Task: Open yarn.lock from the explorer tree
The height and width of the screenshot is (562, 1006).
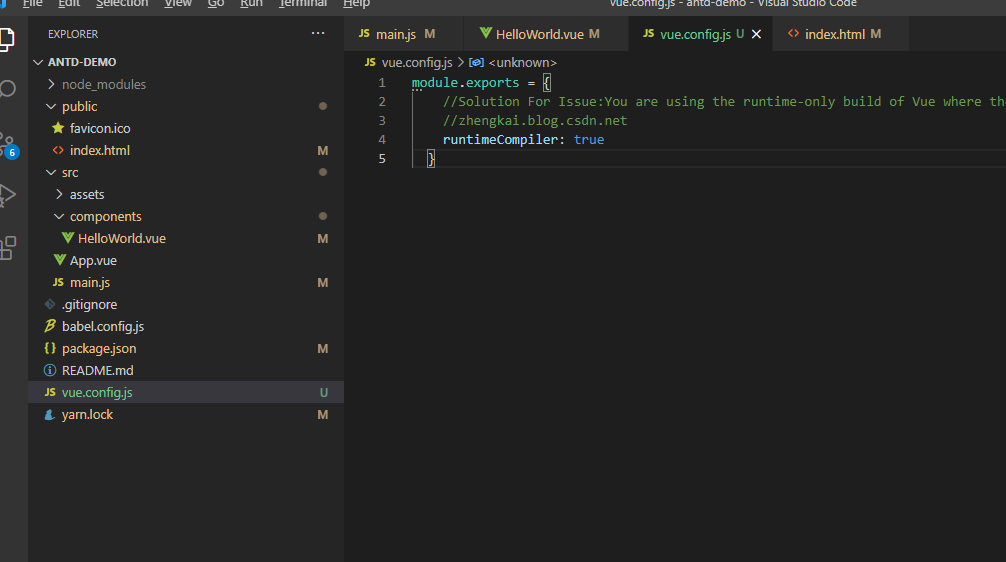Action: [87, 414]
